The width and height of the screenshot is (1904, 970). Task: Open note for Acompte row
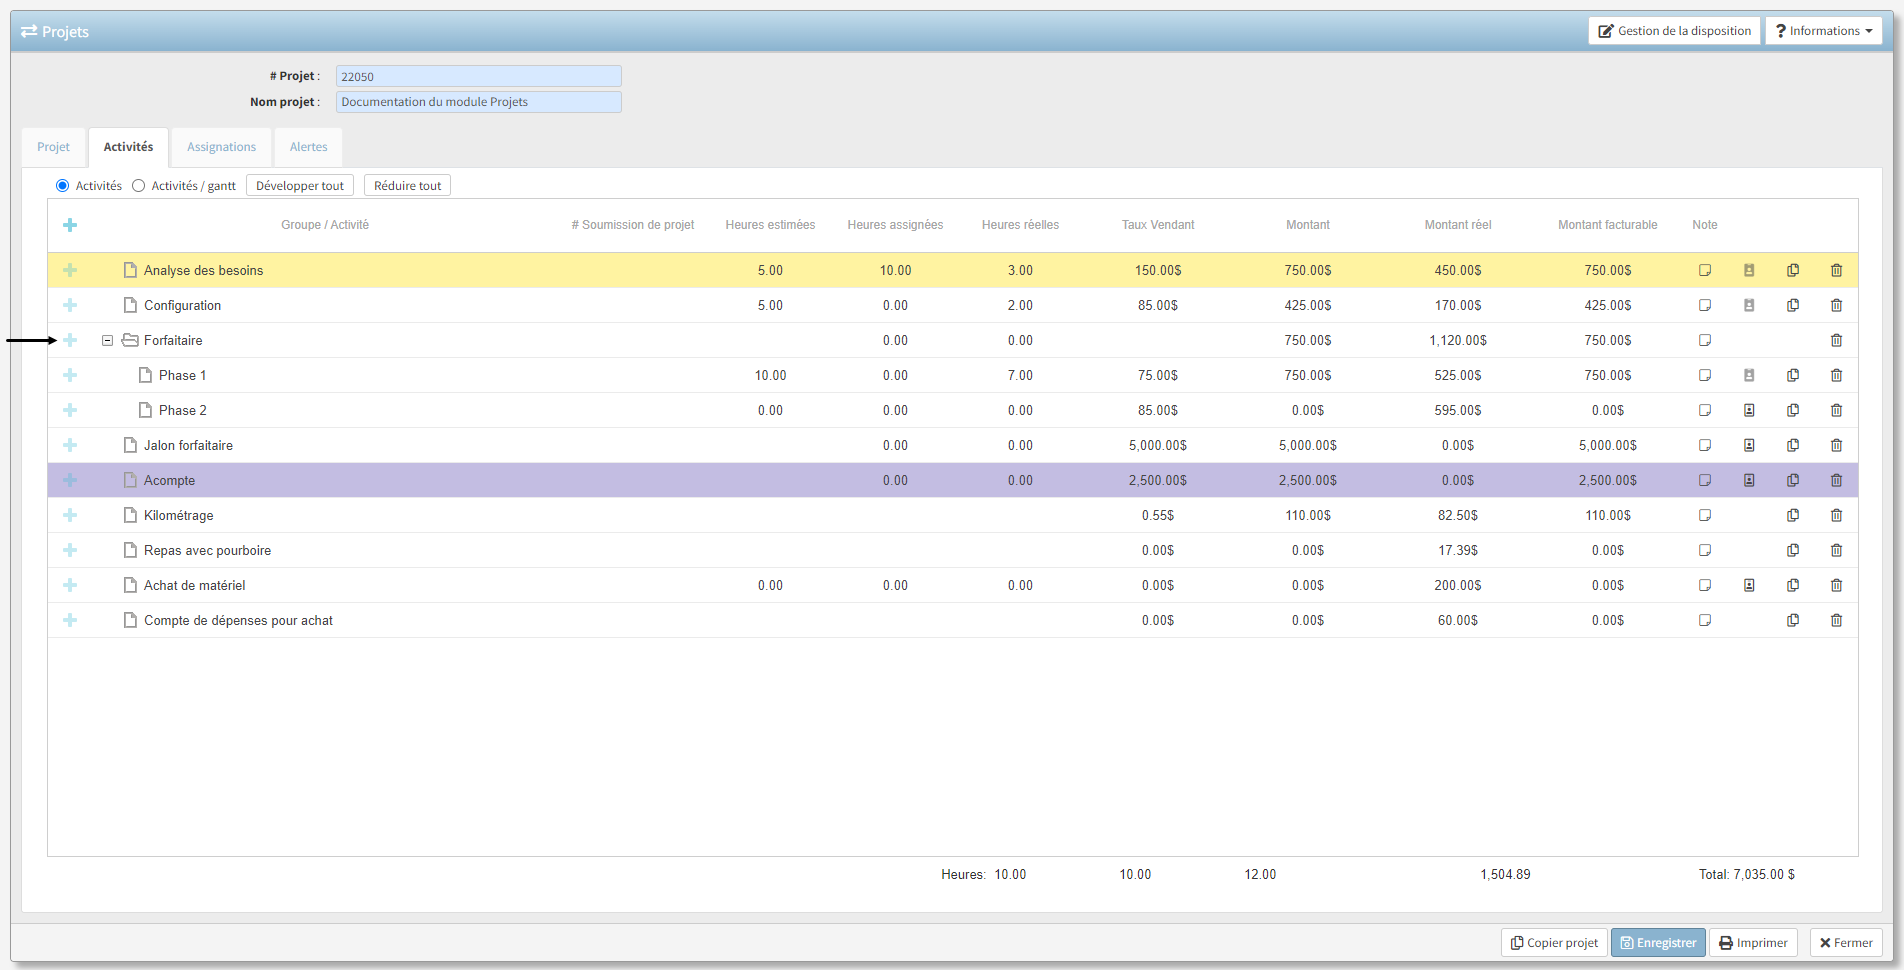click(1705, 480)
